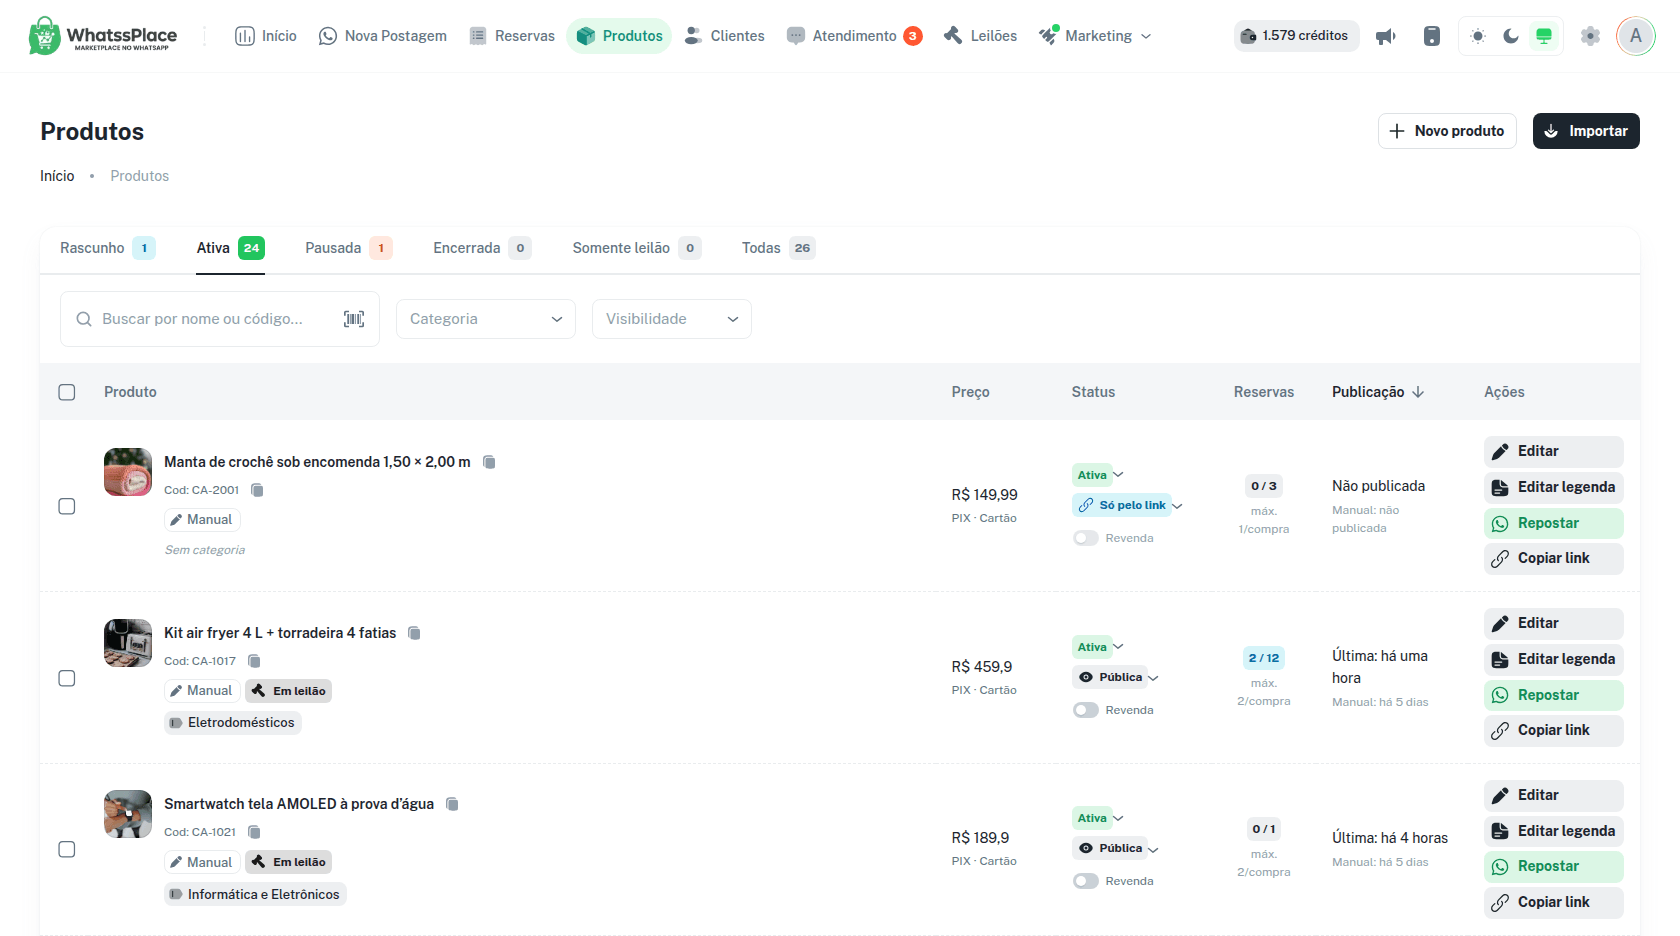This screenshot has width=1680, height=936.
Task: Check the select-all products checkbox
Action: [67, 392]
